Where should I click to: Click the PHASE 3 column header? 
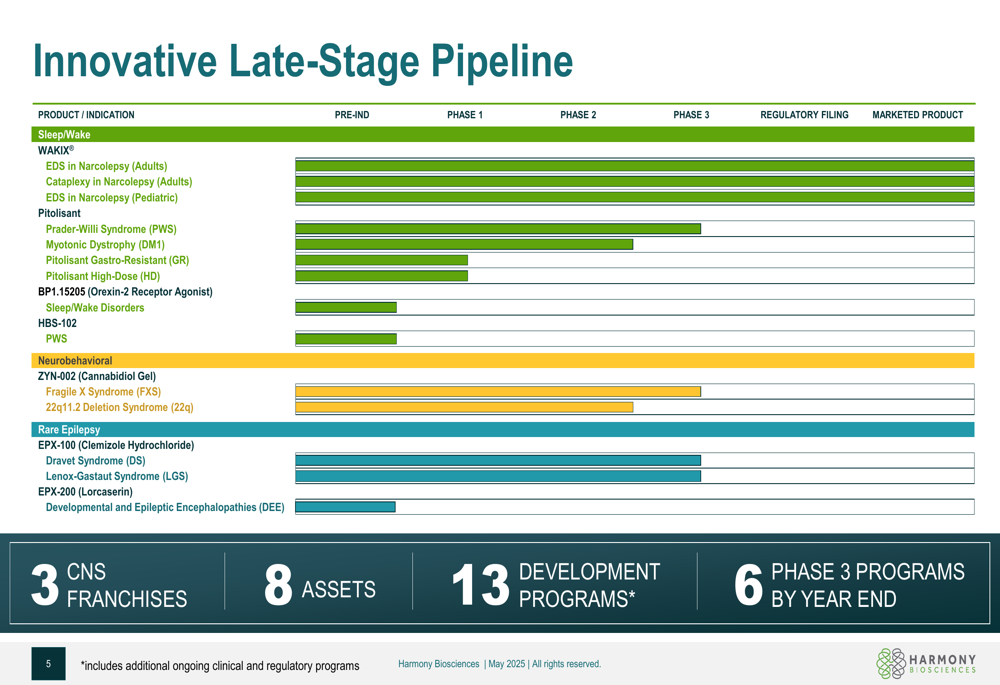click(x=691, y=115)
